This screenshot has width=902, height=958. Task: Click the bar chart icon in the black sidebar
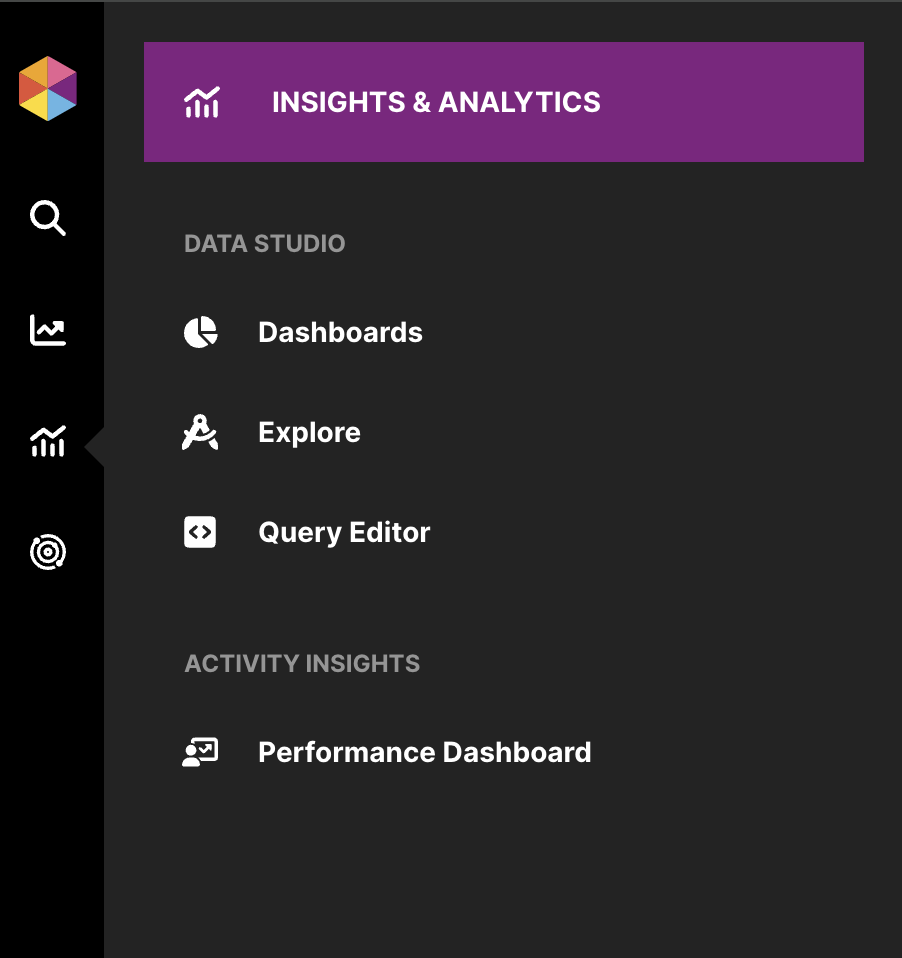(x=48, y=441)
